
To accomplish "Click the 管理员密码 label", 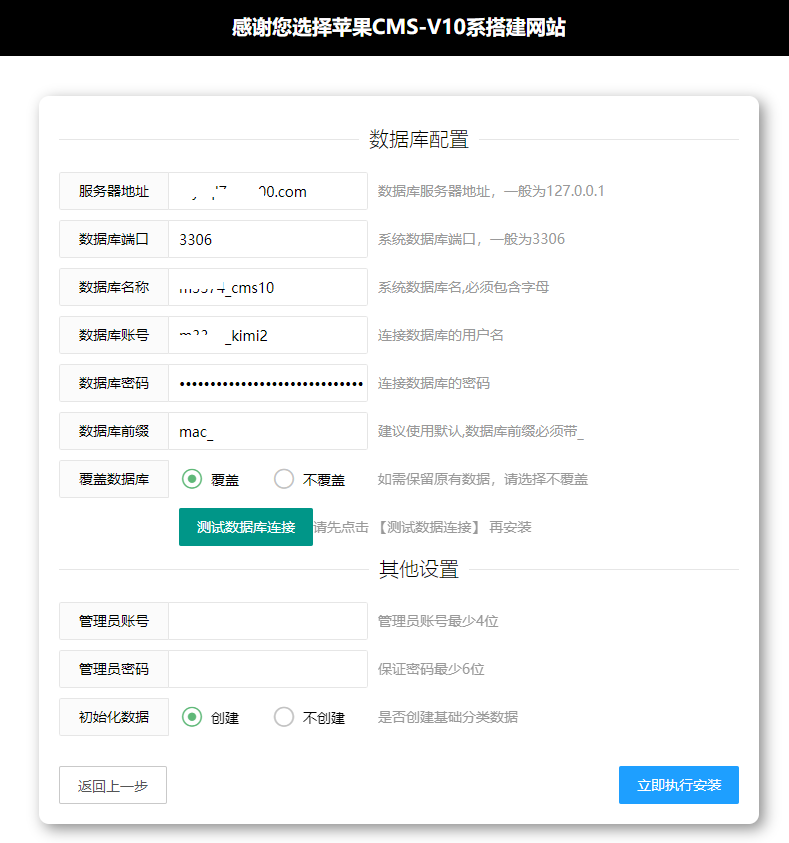I will tap(113, 669).
